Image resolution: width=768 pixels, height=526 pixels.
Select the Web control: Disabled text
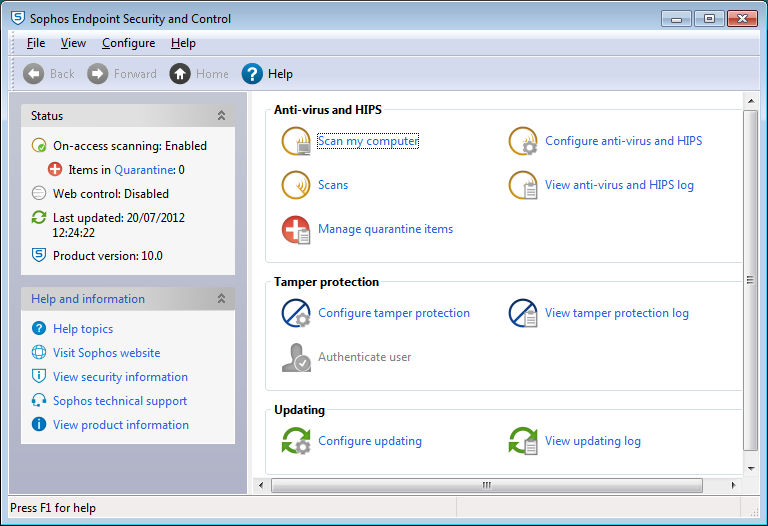tap(111, 194)
